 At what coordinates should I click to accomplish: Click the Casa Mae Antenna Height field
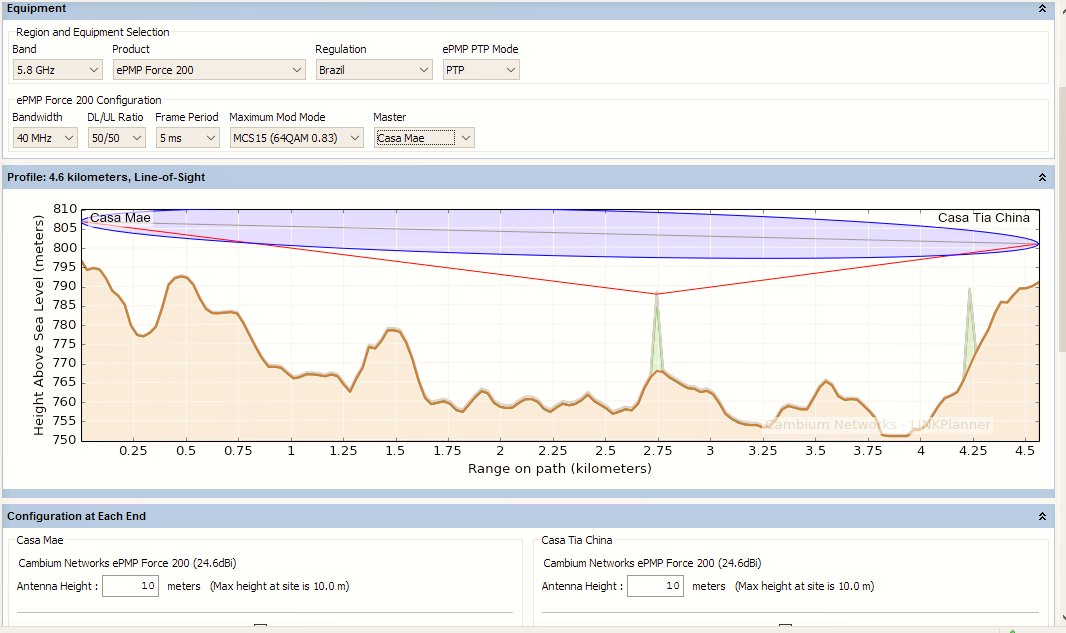point(130,586)
